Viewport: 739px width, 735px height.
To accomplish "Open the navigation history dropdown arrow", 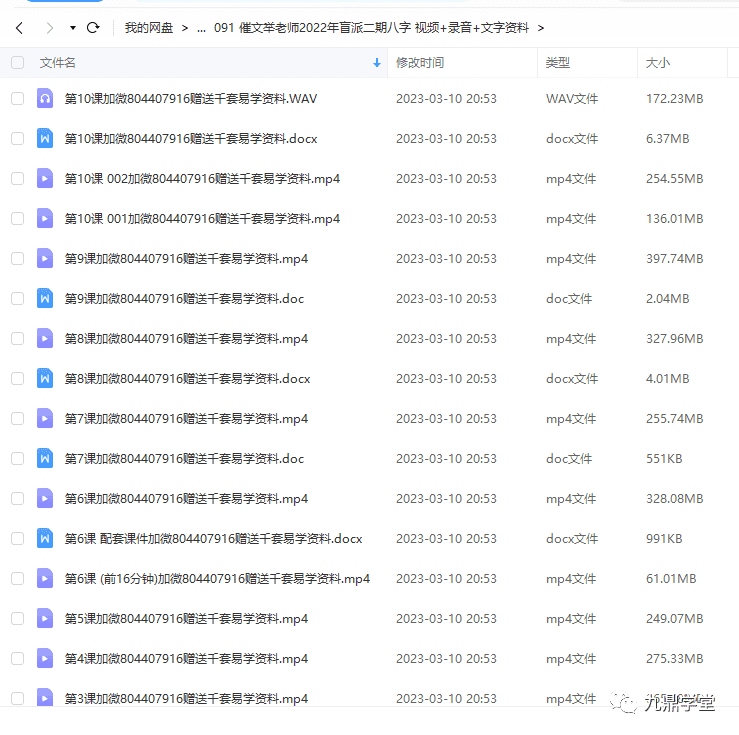I will pyautogui.click(x=72, y=28).
